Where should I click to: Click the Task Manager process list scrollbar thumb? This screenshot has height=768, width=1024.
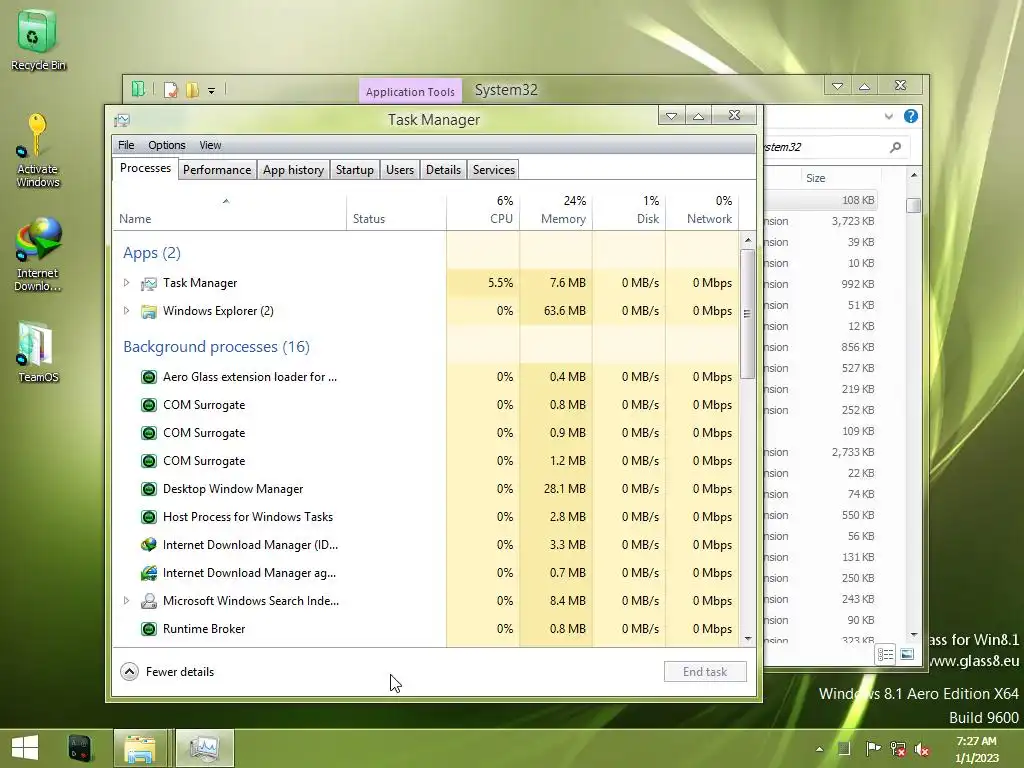(748, 313)
